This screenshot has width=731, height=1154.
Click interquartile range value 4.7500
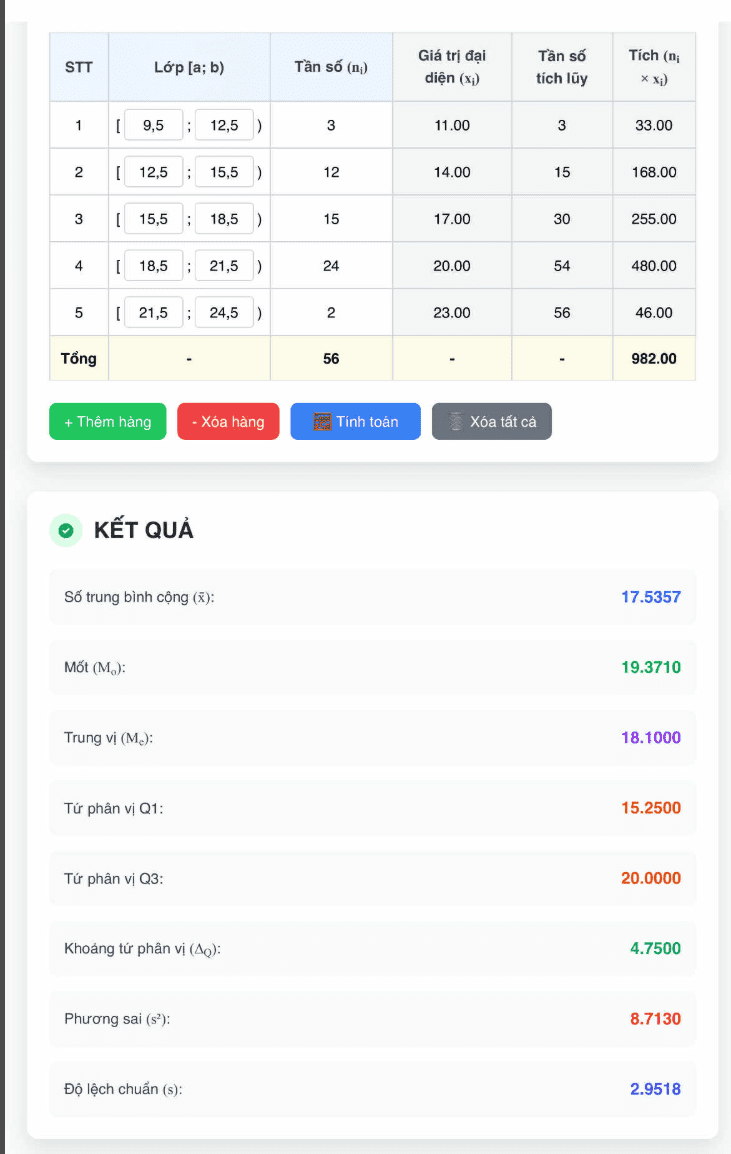655,949
